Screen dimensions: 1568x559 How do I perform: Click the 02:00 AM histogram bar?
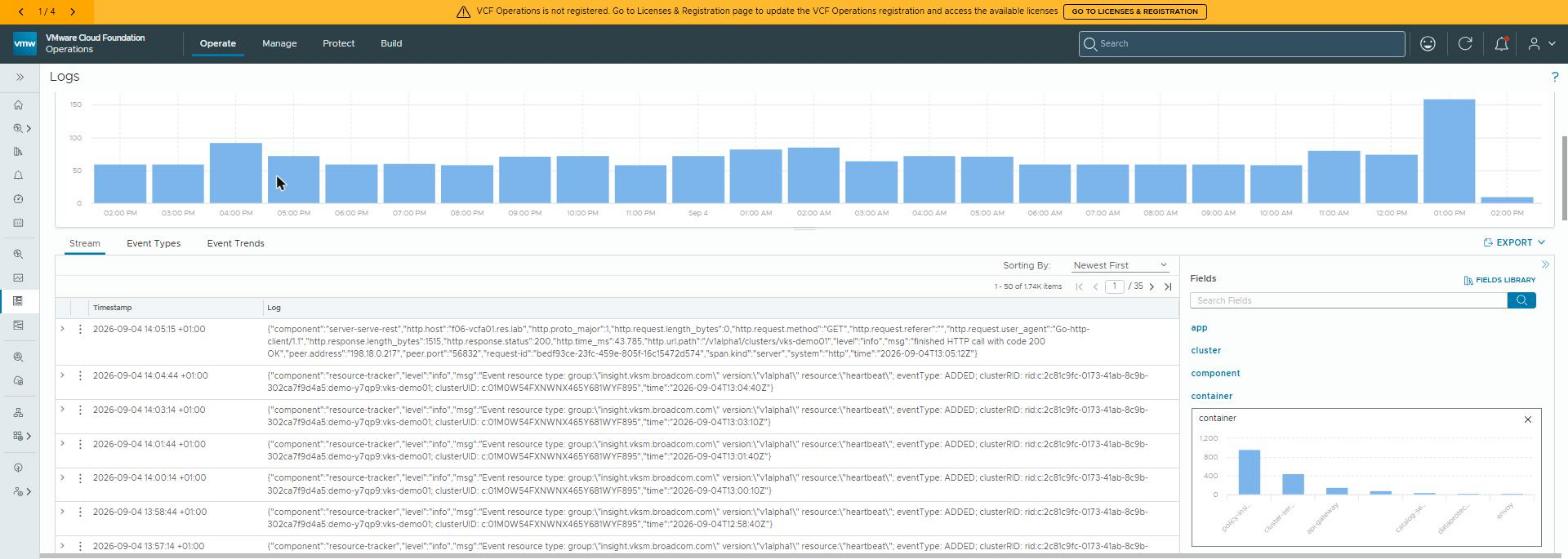click(814, 175)
